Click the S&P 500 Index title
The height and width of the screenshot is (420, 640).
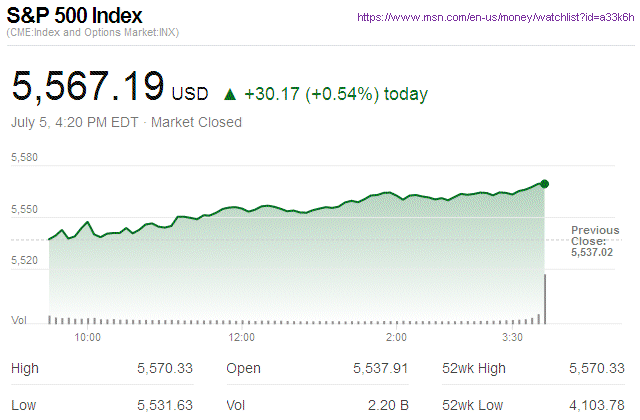[75, 17]
